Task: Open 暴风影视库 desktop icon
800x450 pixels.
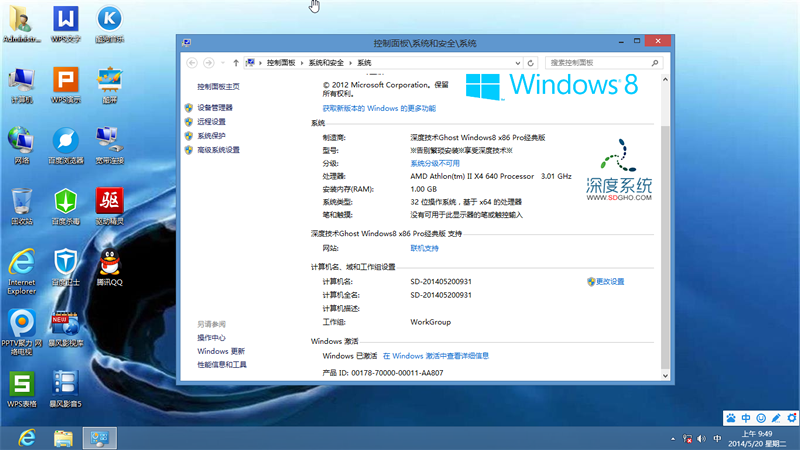Action: click(66, 328)
